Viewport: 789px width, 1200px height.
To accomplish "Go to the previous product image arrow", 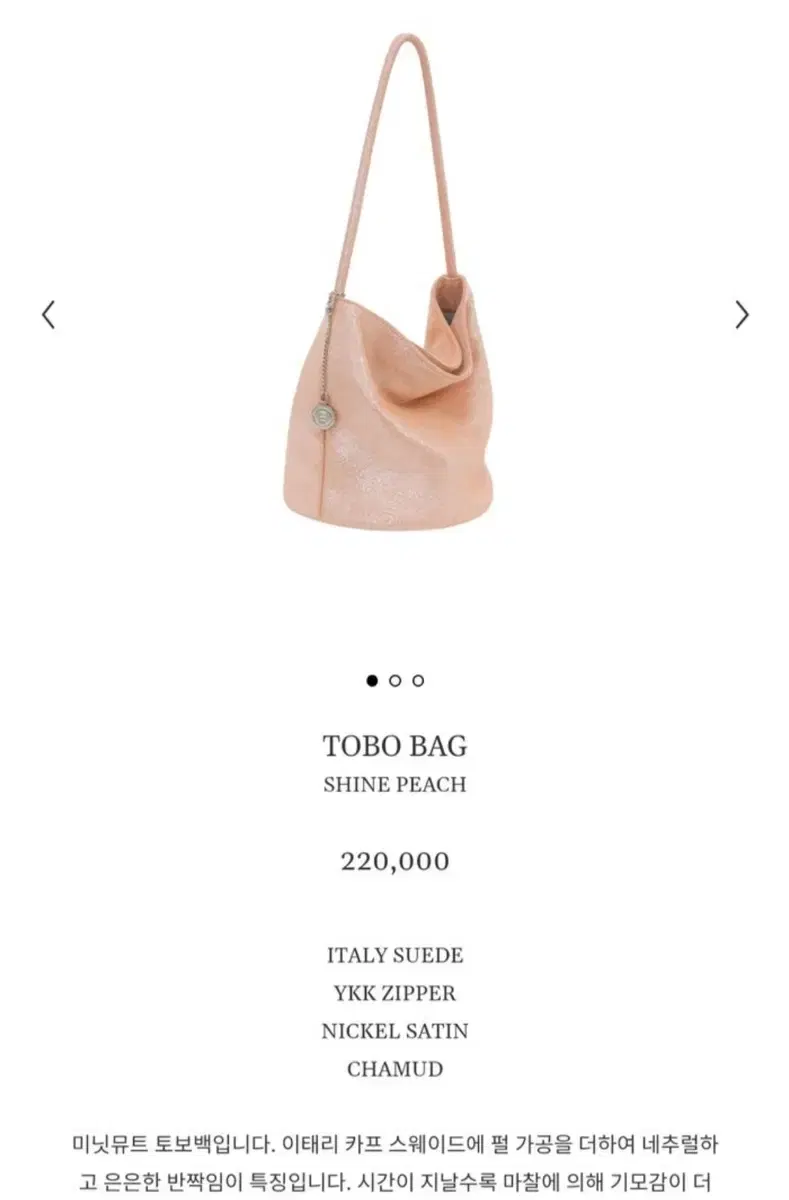I will [x=48, y=314].
